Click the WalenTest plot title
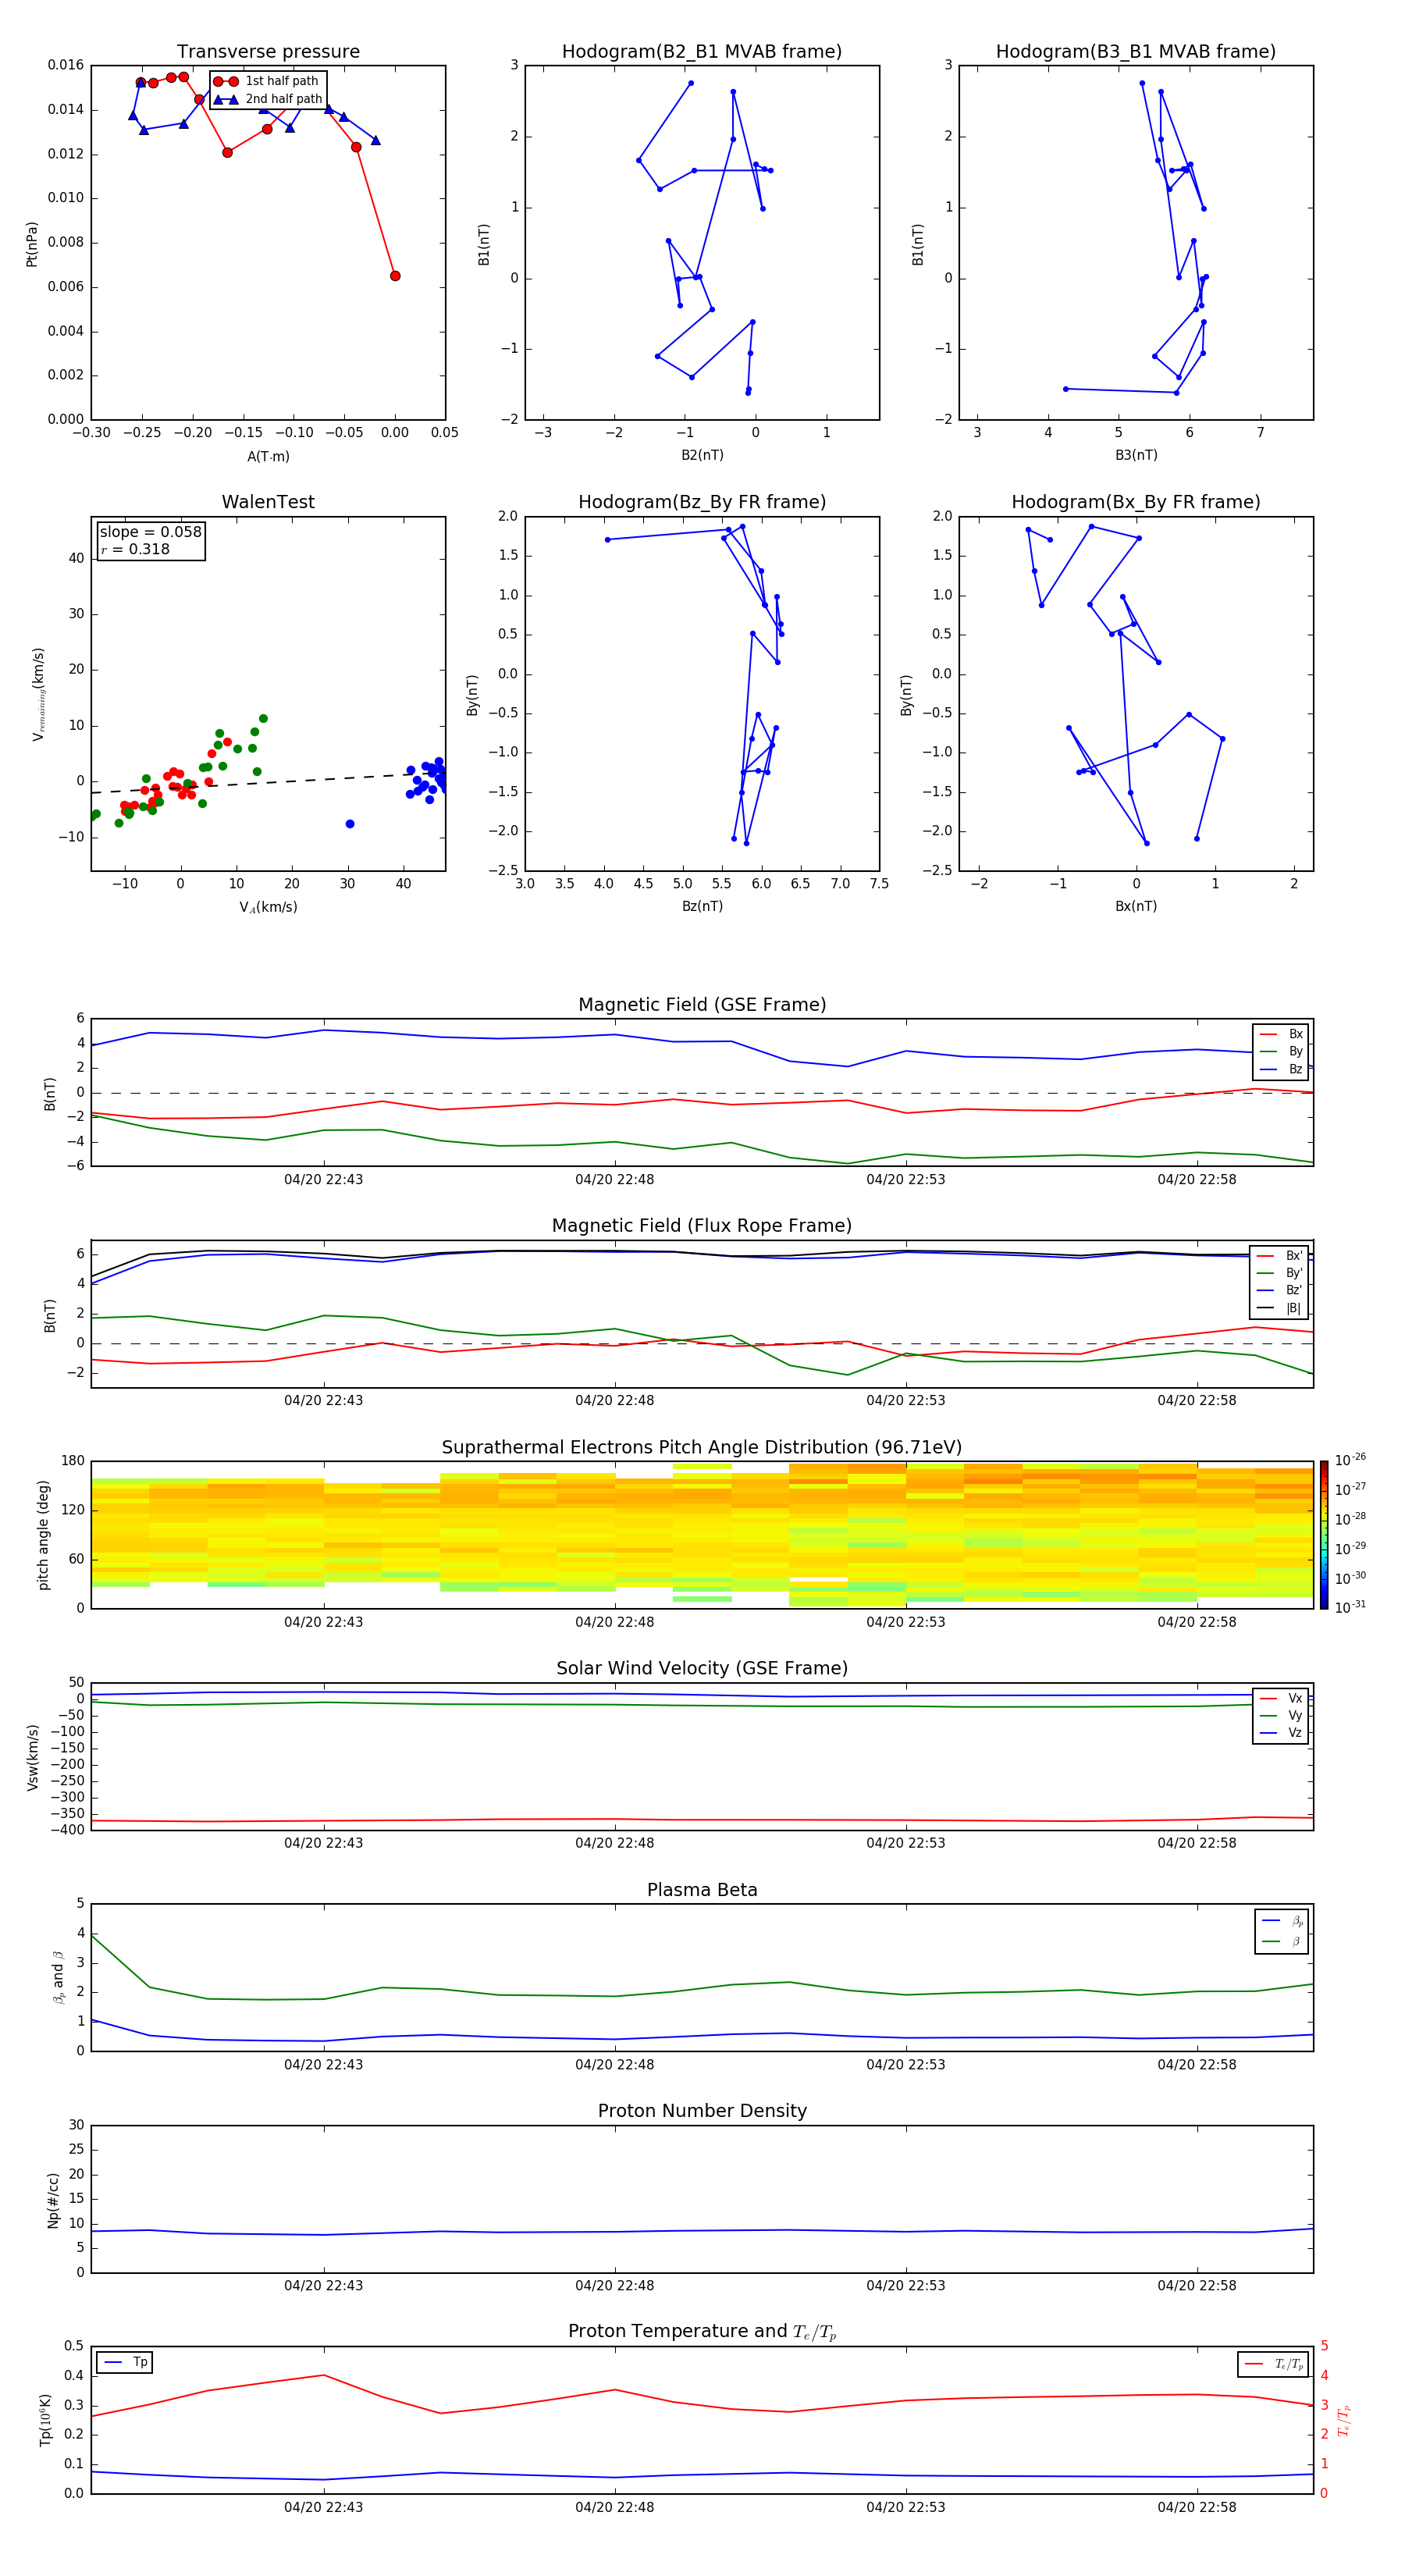This screenshot has height=2576, width=1405. pyautogui.click(x=268, y=502)
